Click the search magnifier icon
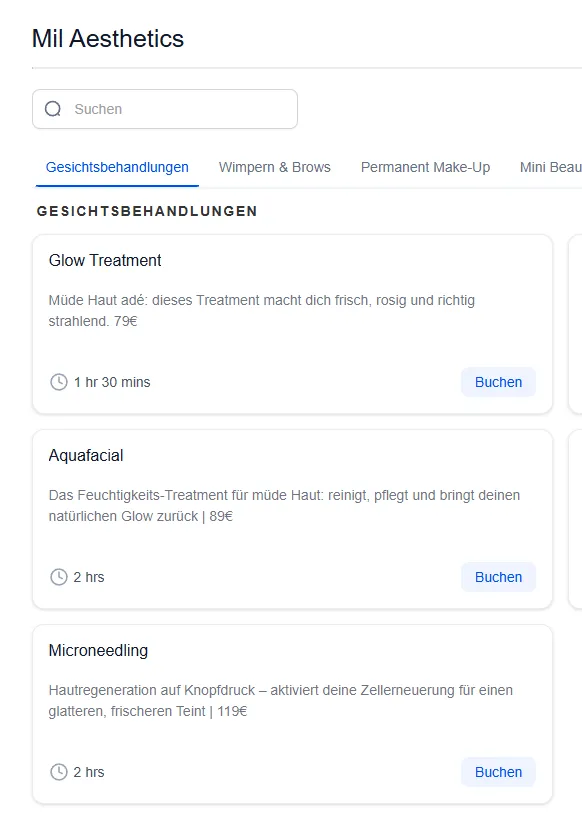Screen dimensions: 582x833 tap(53, 109)
